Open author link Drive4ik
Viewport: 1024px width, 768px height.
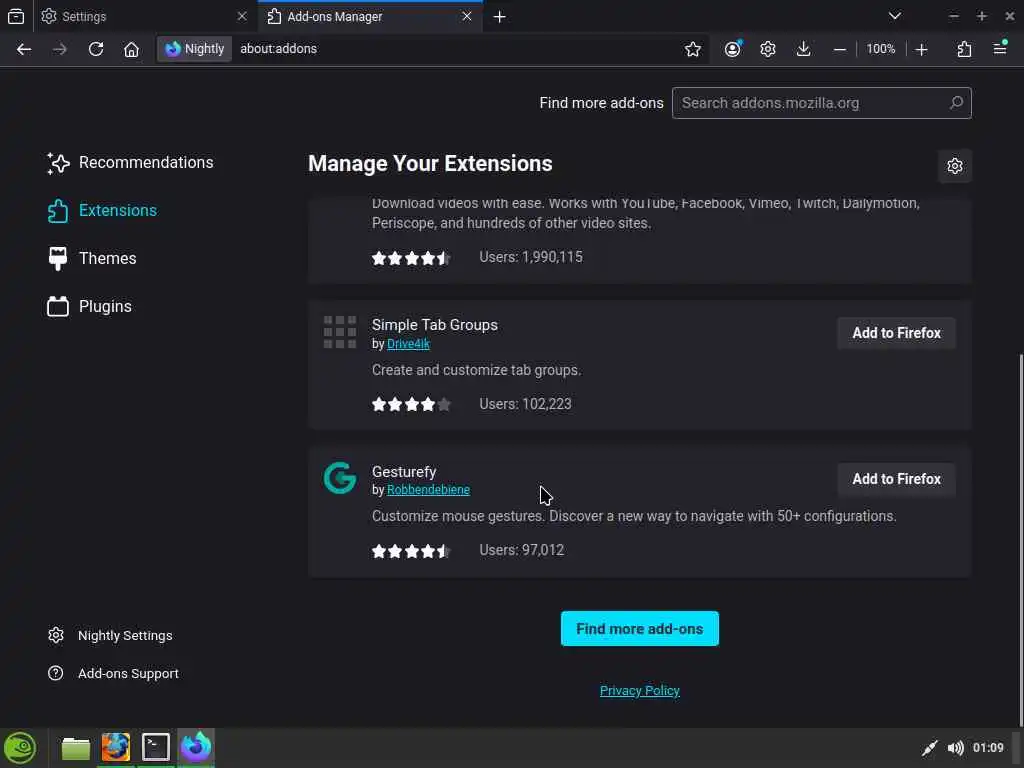[408, 344]
